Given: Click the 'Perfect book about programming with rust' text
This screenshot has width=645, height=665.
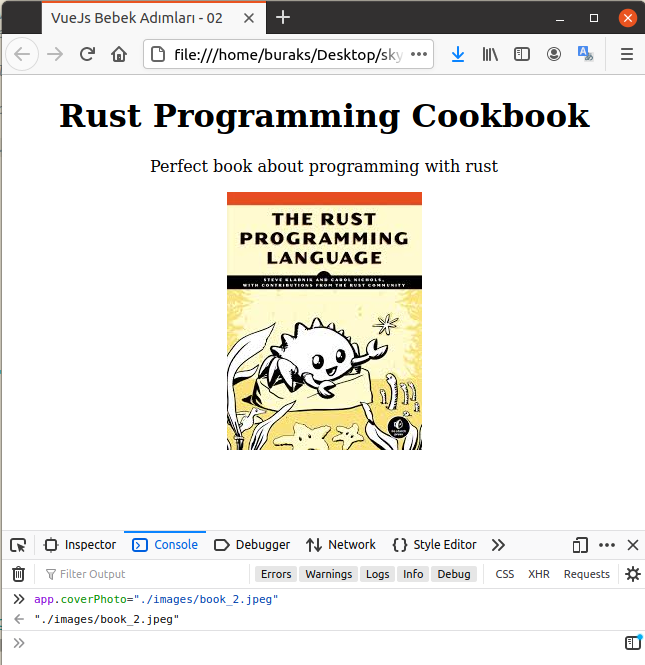Looking at the screenshot, I should pyautogui.click(x=324, y=166).
